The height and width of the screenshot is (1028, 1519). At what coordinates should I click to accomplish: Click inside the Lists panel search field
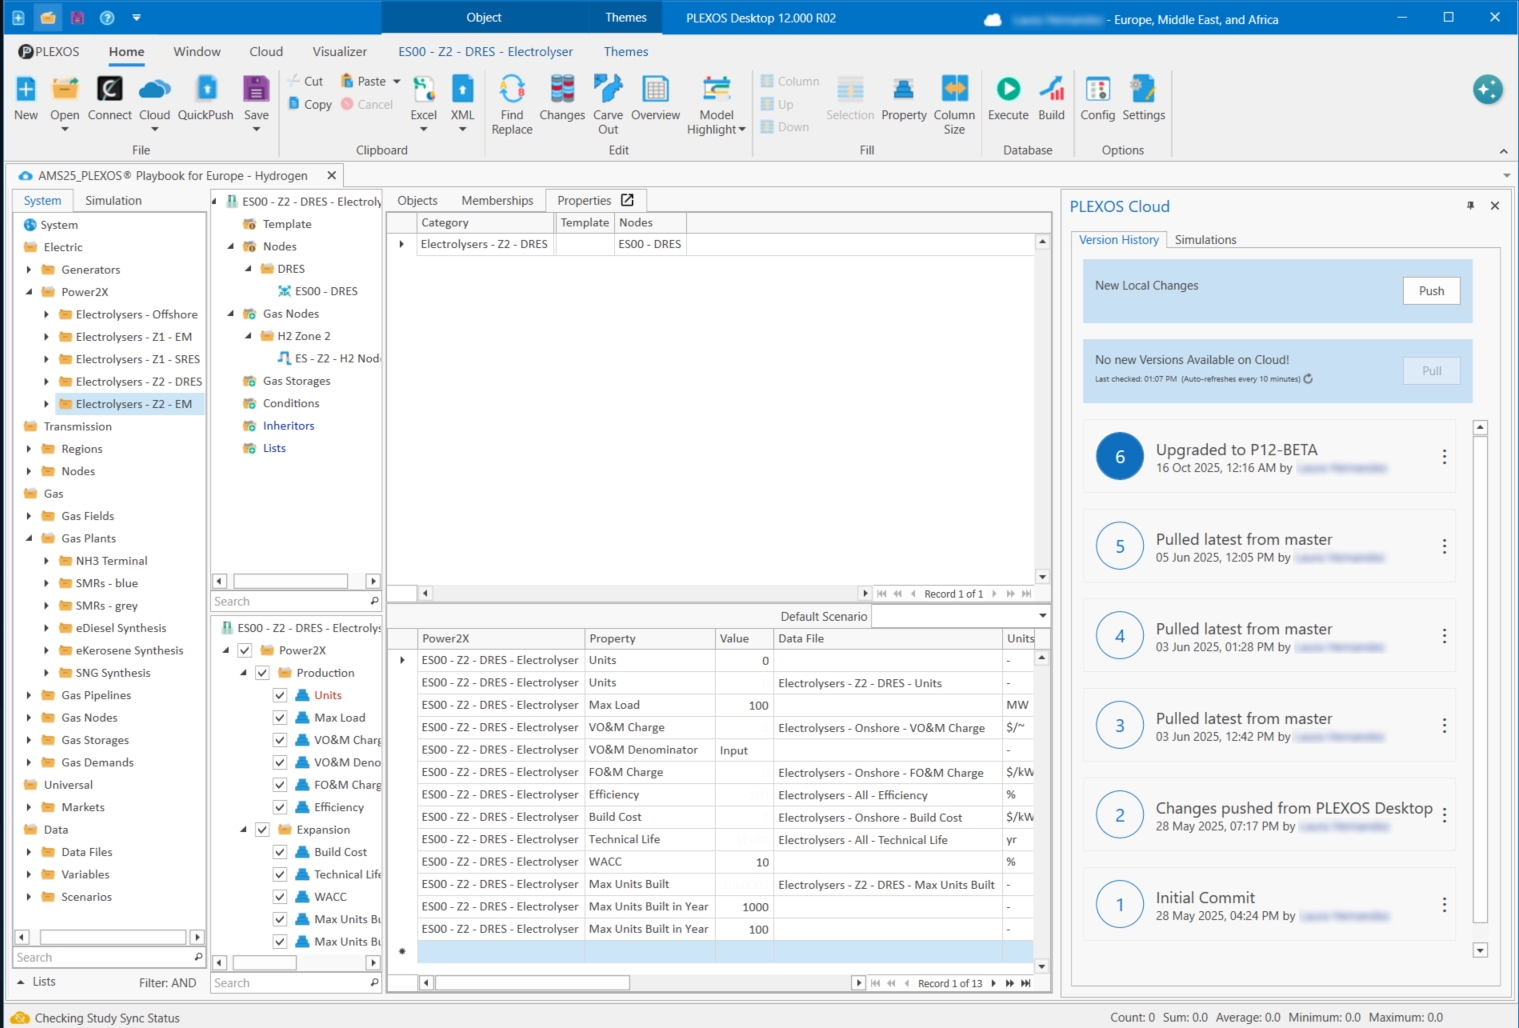[100, 957]
